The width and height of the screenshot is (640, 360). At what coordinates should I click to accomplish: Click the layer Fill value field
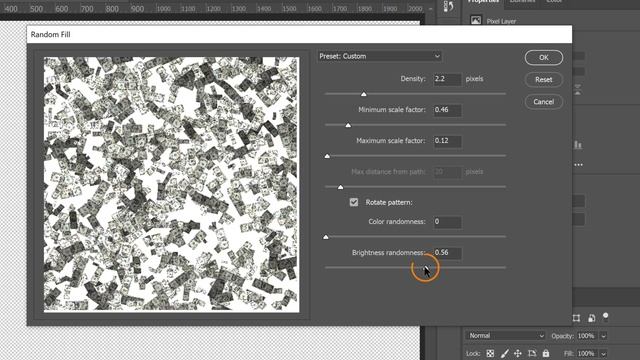586,353
